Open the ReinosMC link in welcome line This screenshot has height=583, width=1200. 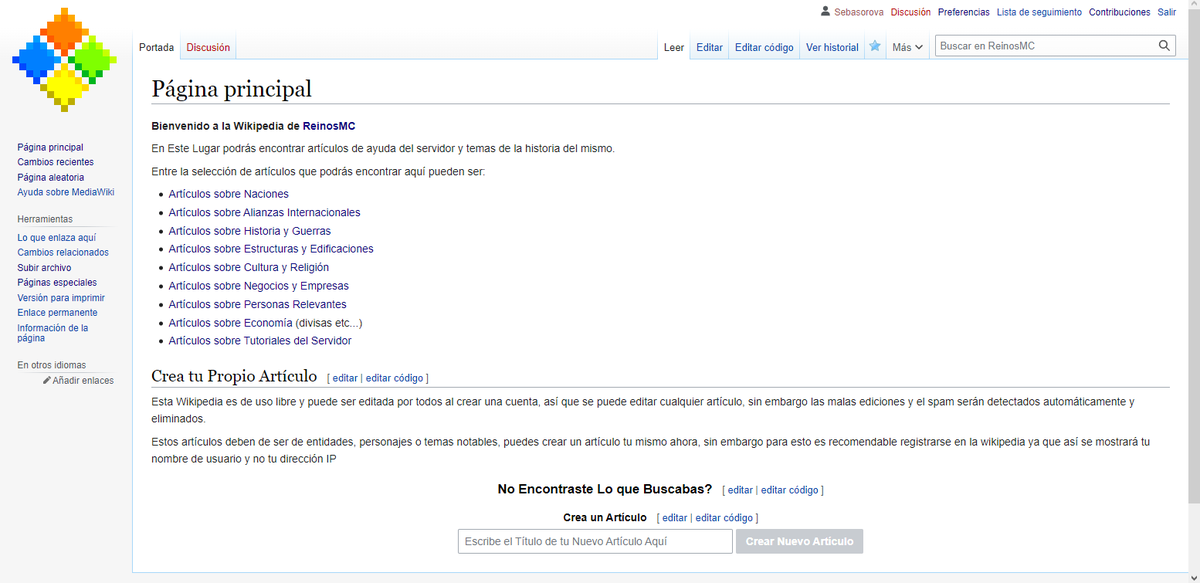coord(329,126)
